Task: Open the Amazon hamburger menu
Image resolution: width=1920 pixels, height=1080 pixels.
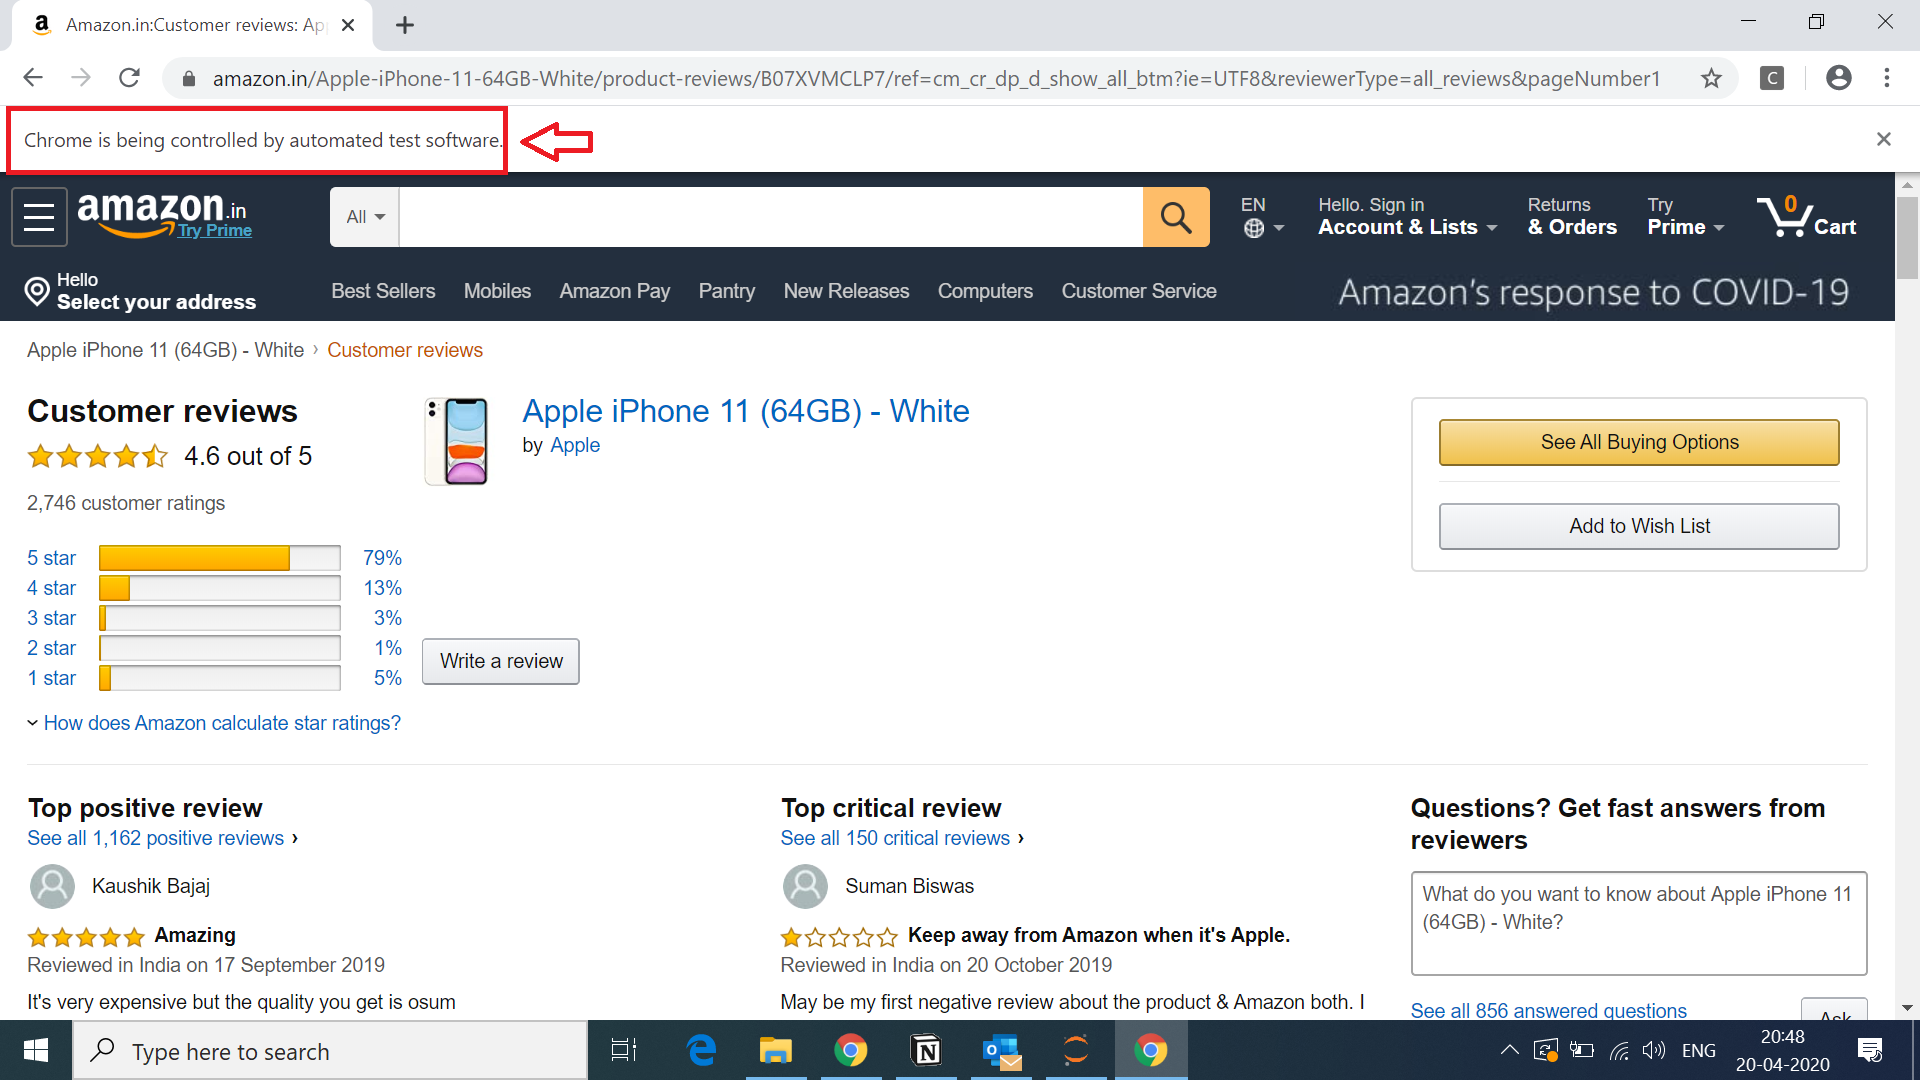Action: pyautogui.click(x=39, y=217)
